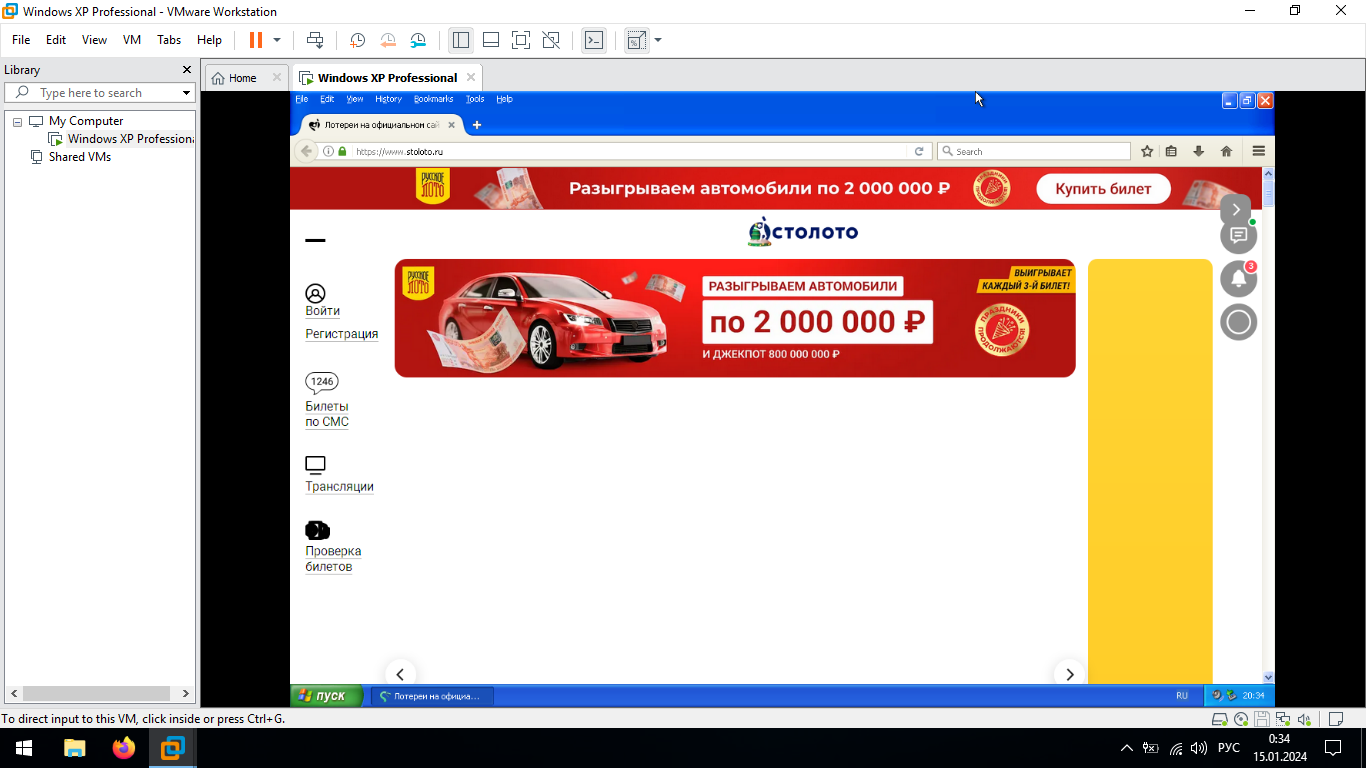The image size is (1366, 768).
Task: Take a snapshot of this virtual machine
Action: pos(357,40)
